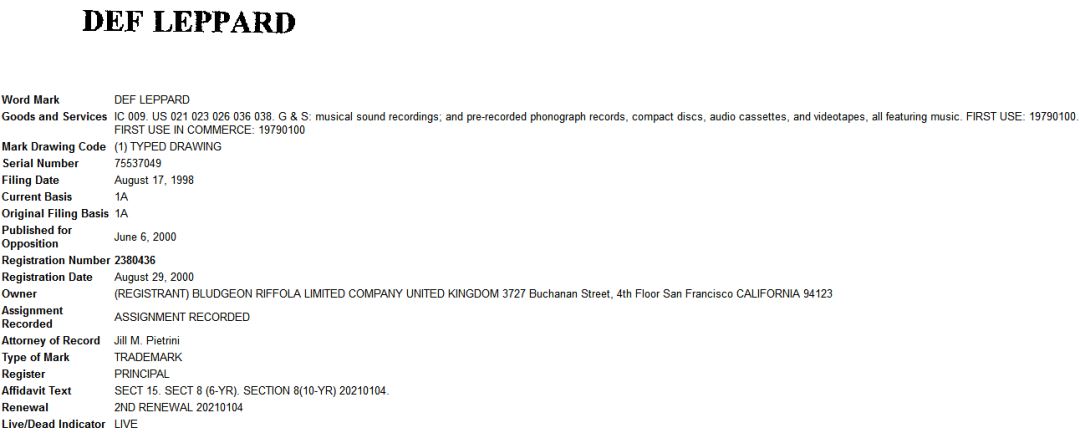The image size is (1080, 433).
Task: Click registration number 2380436
Action: [x=135, y=261]
